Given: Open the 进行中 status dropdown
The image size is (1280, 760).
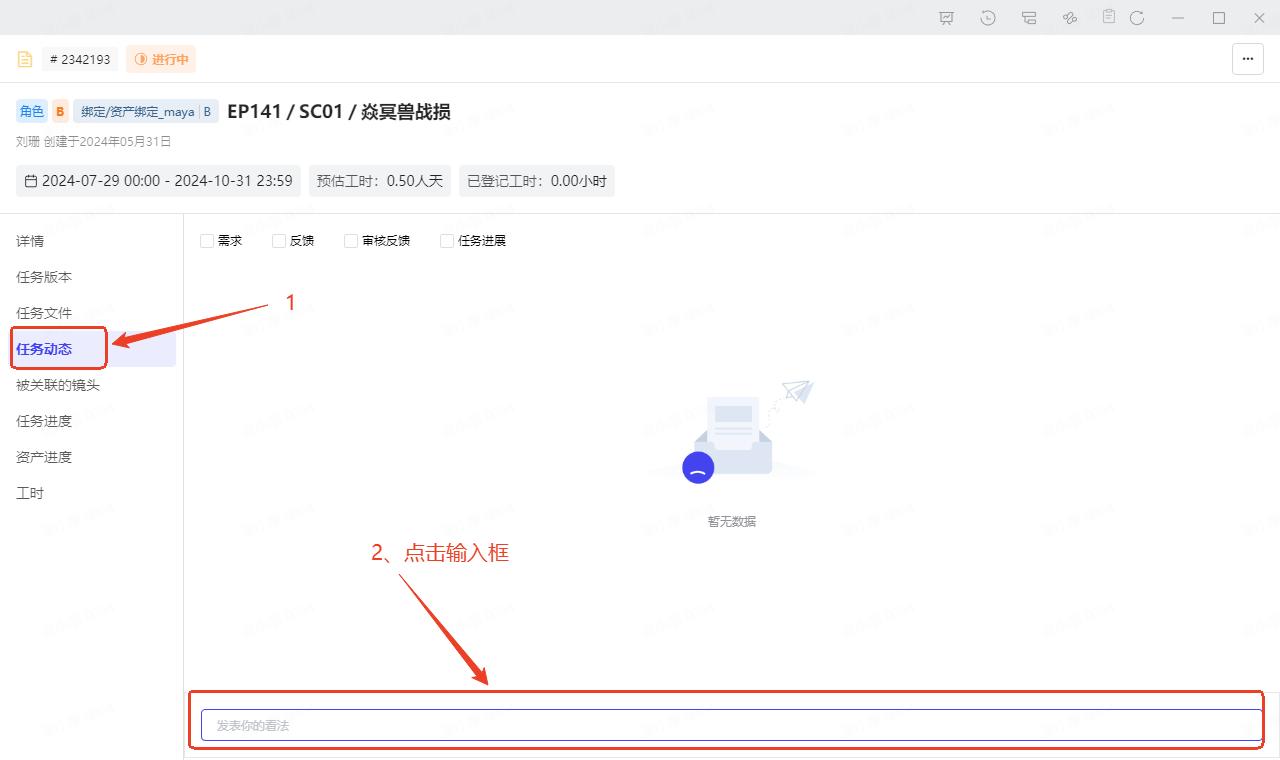Looking at the screenshot, I should (x=161, y=59).
